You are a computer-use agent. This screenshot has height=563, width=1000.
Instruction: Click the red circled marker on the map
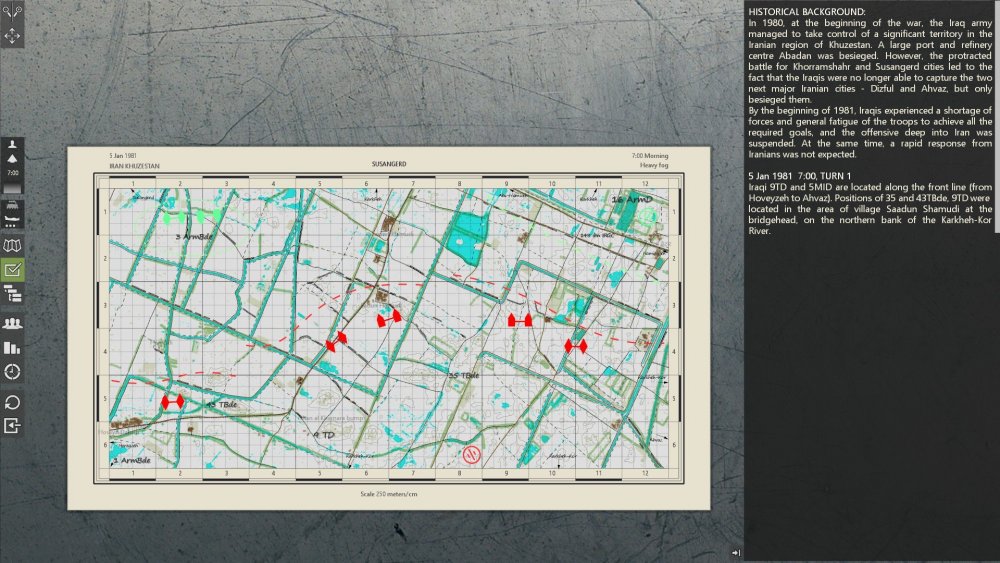(467, 452)
